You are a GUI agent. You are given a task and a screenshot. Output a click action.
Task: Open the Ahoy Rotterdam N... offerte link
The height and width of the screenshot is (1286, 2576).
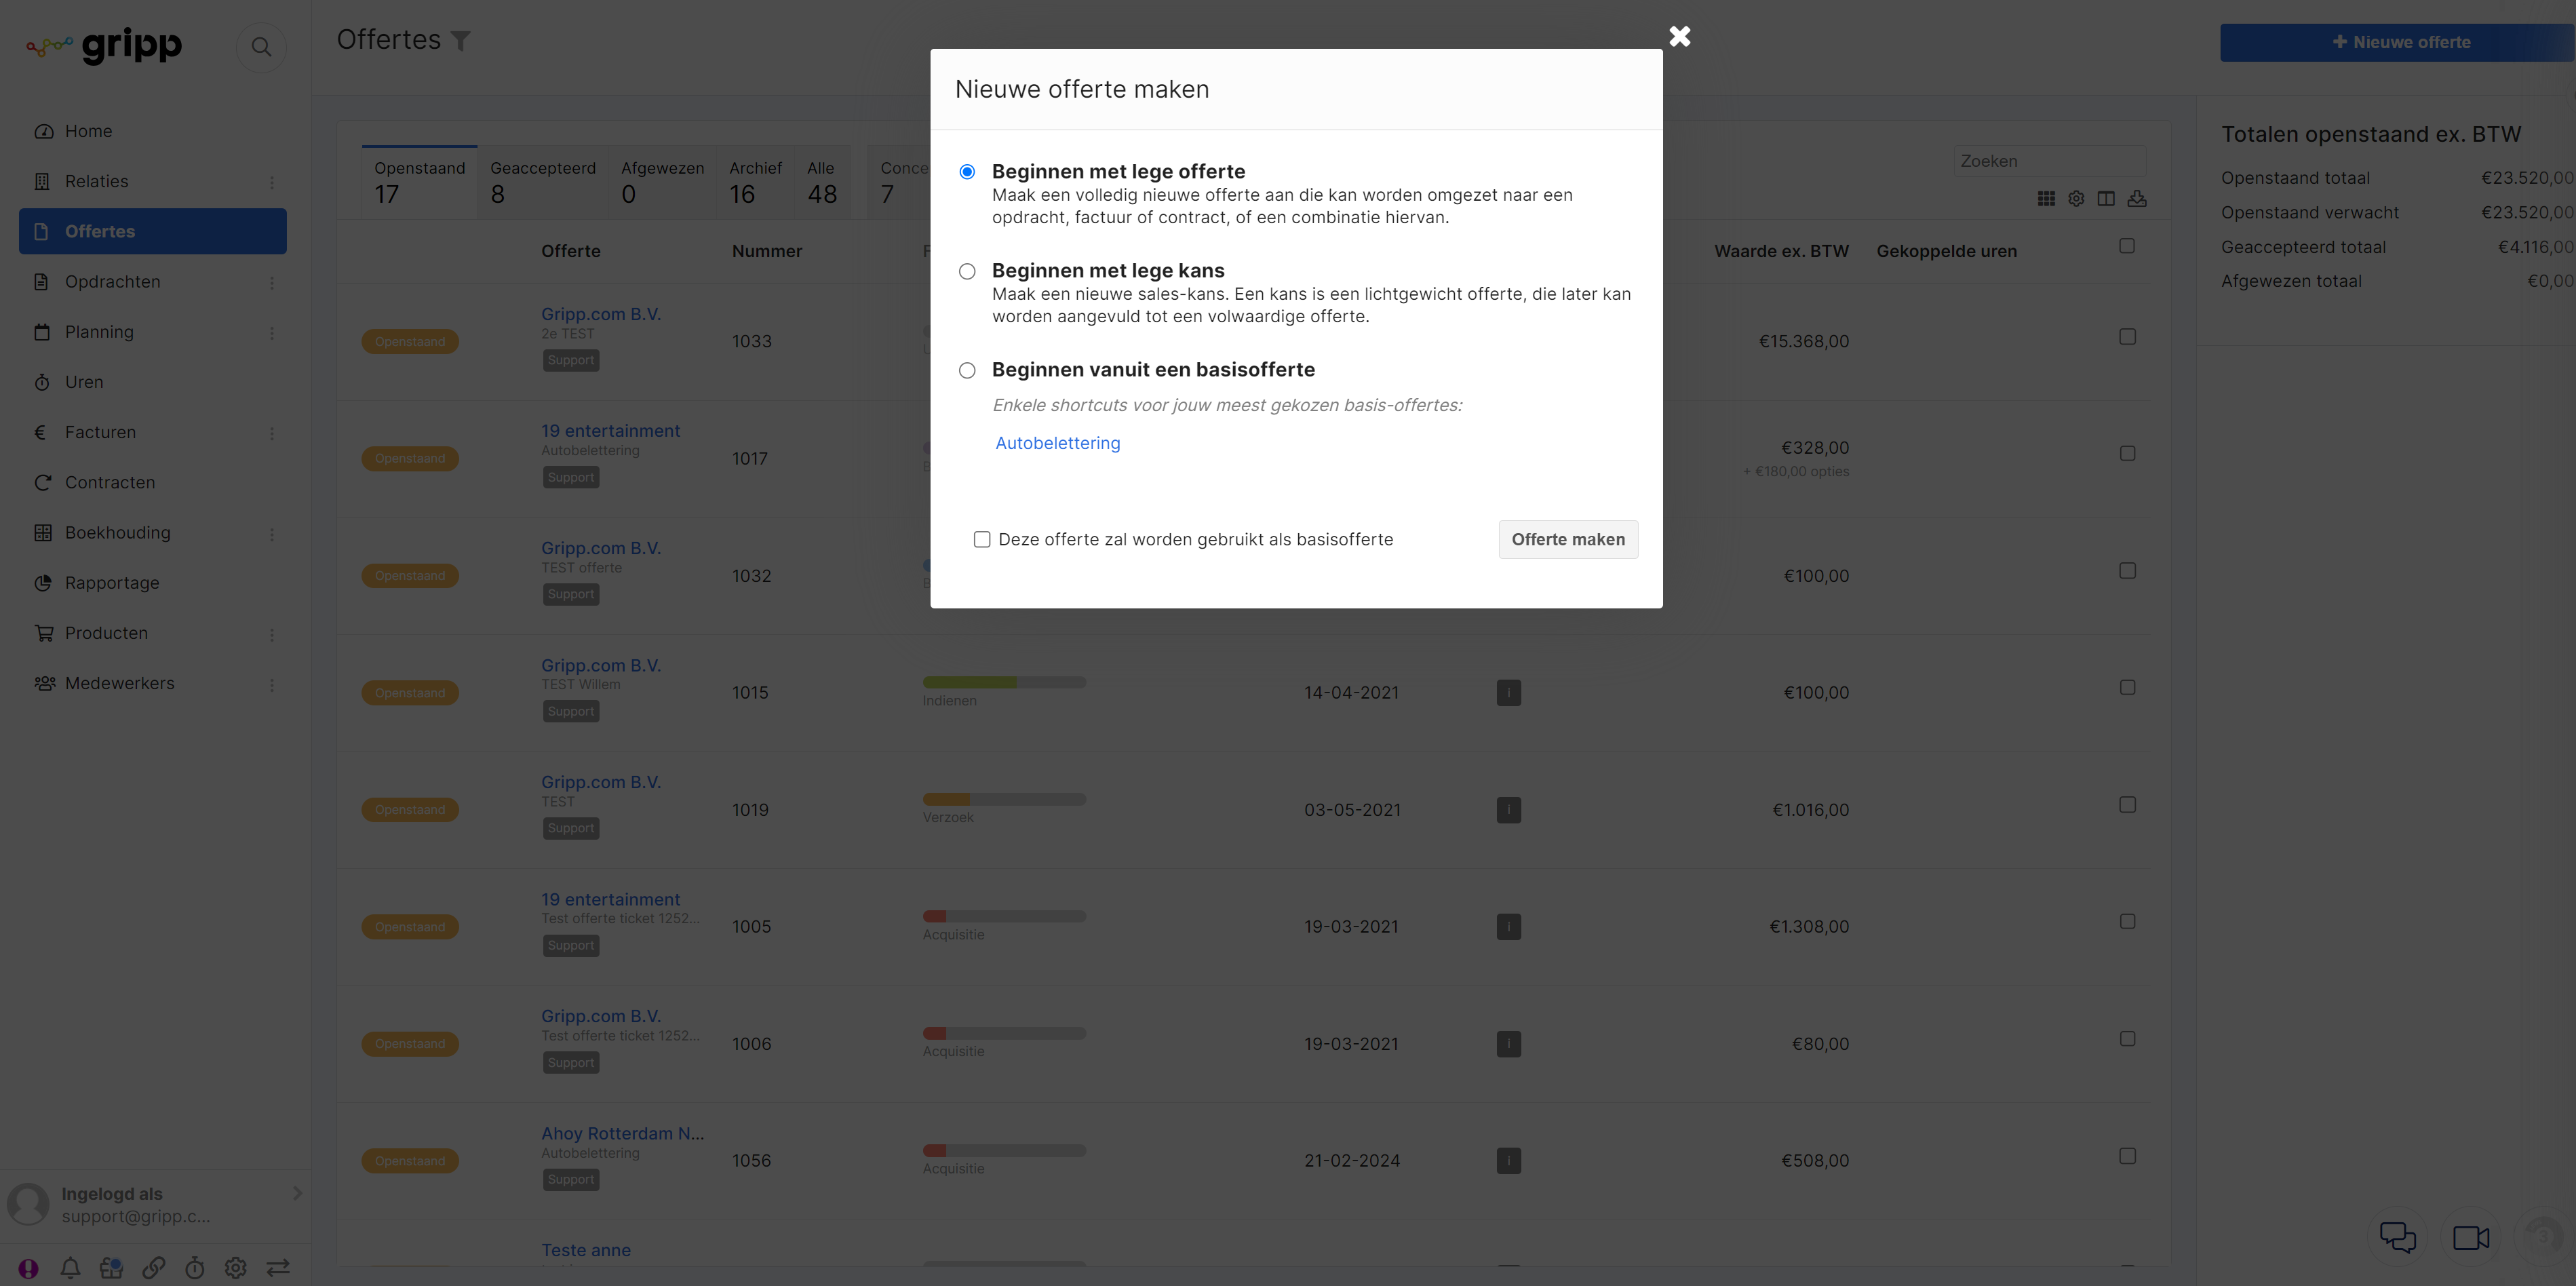coord(622,1133)
